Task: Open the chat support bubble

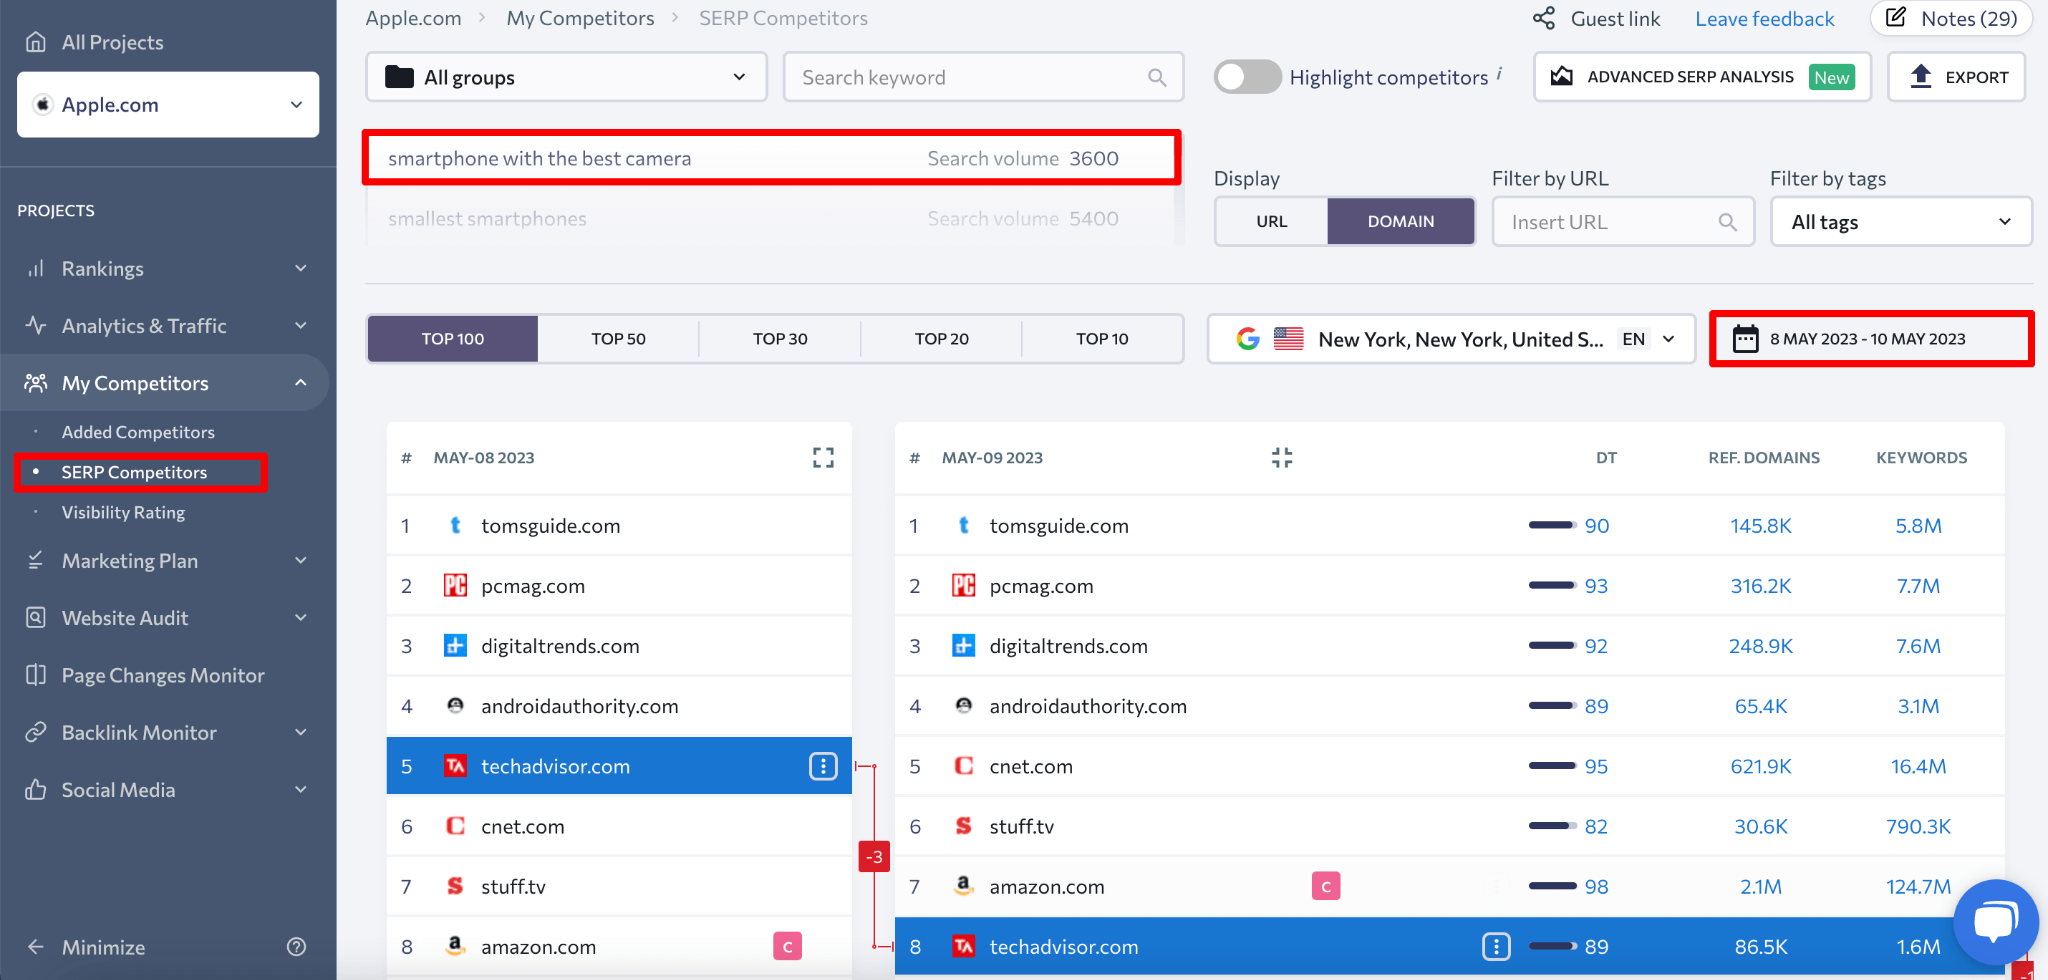Action: (x=1994, y=921)
